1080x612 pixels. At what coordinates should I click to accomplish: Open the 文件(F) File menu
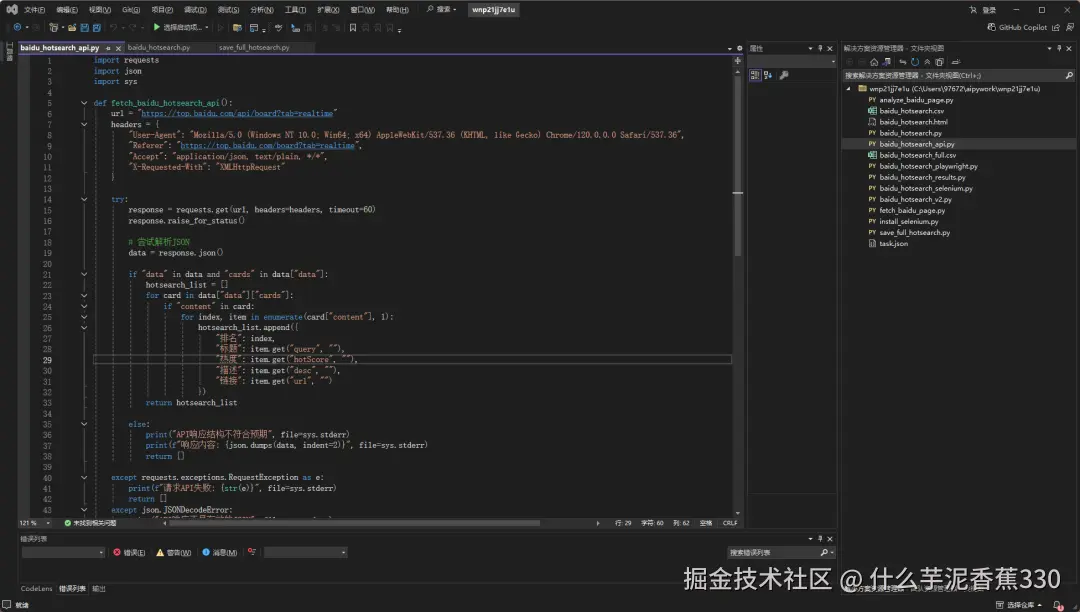click(x=34, y=10)
